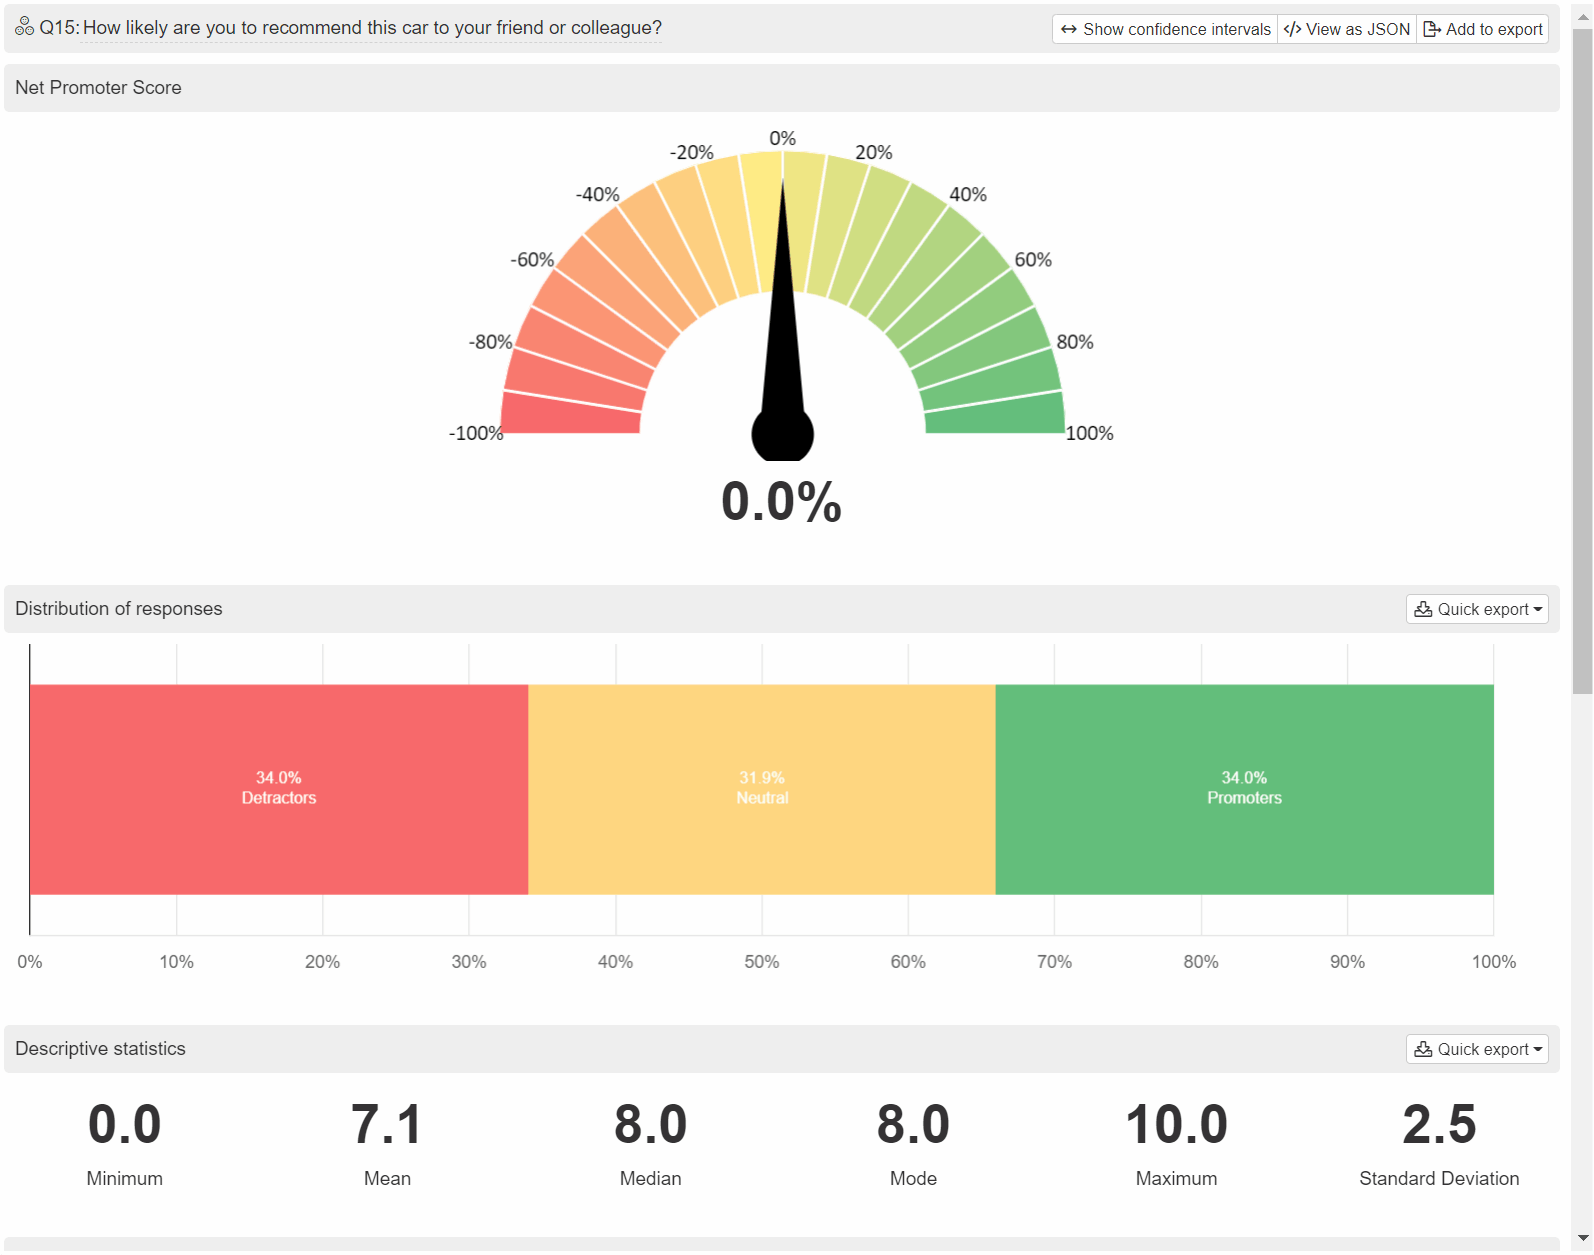Click the 100% label on the gauge
Viewport: 1594px width, 1255px height.
[x=1089, y=434]
